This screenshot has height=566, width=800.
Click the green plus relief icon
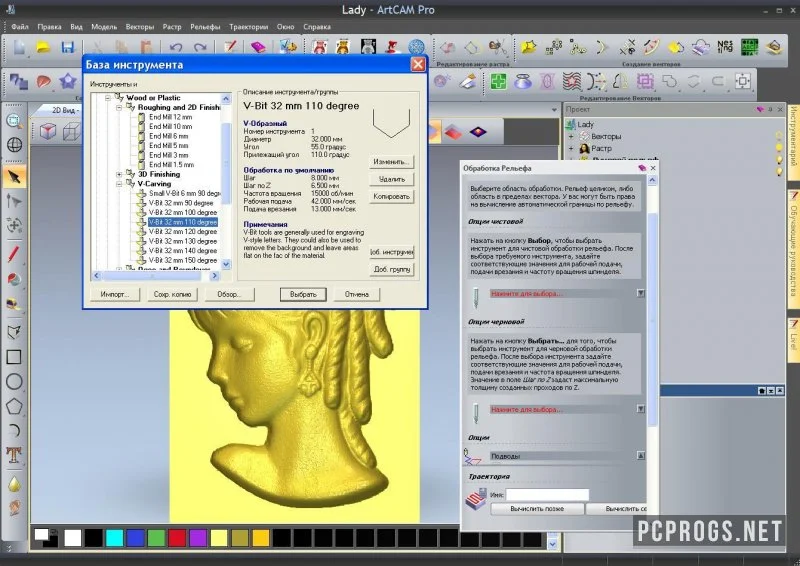(498, 81)
